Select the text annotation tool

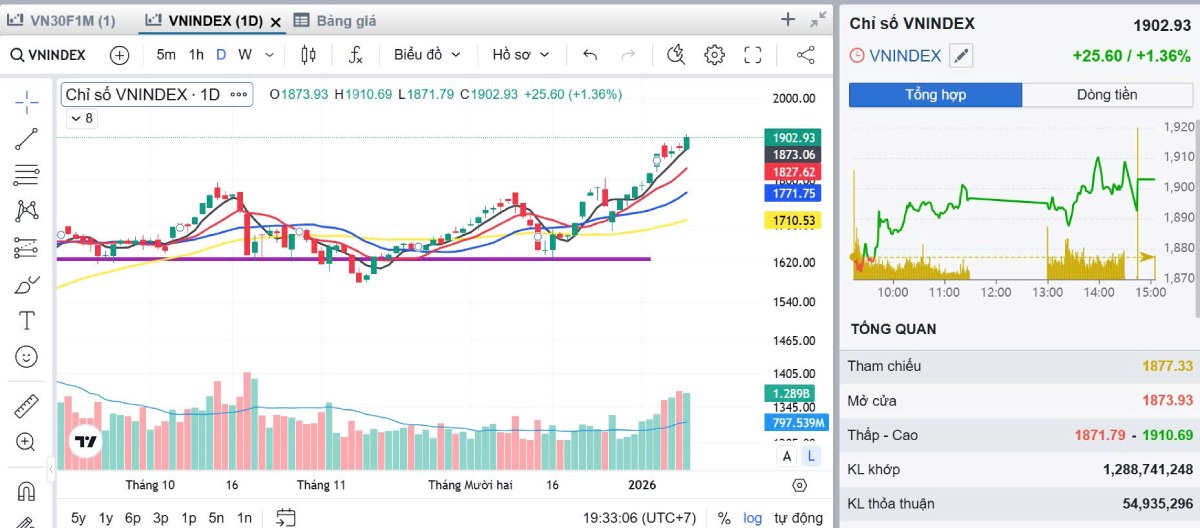(27, 320)
